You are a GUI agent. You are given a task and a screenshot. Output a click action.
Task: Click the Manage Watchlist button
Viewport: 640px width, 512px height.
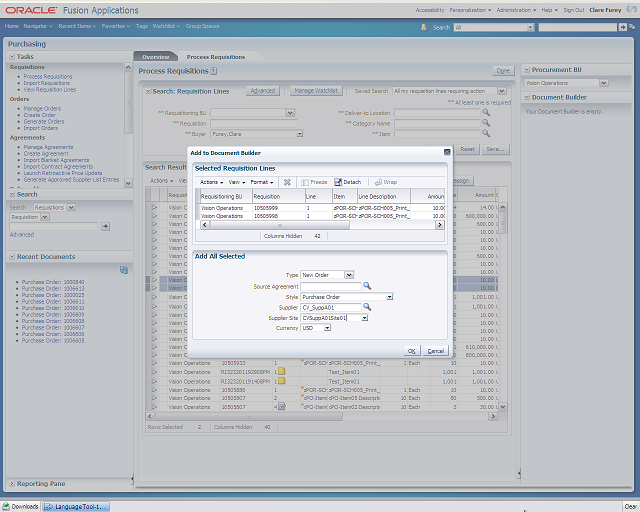tap(316, 91)
